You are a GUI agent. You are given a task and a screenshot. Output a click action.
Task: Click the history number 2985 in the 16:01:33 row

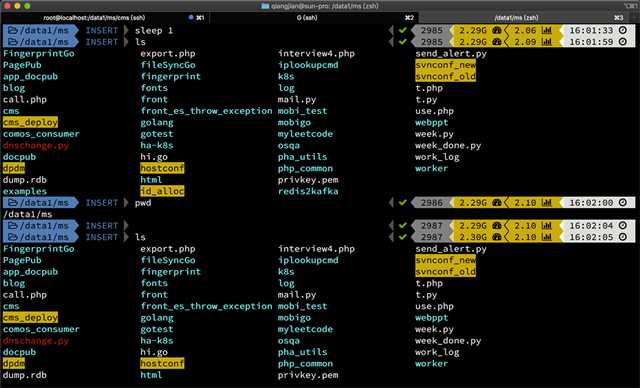coord(431,30)
